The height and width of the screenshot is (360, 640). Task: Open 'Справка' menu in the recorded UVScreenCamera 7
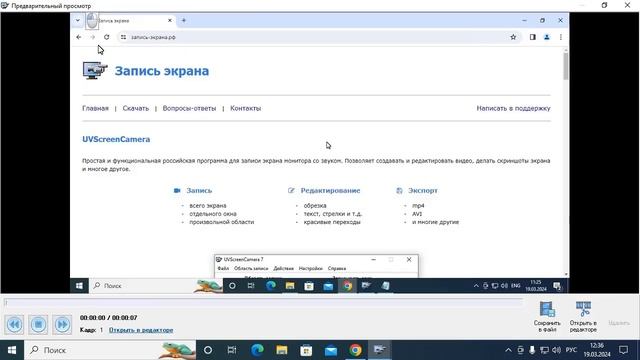pyautogui.click(x=337, y=268)
